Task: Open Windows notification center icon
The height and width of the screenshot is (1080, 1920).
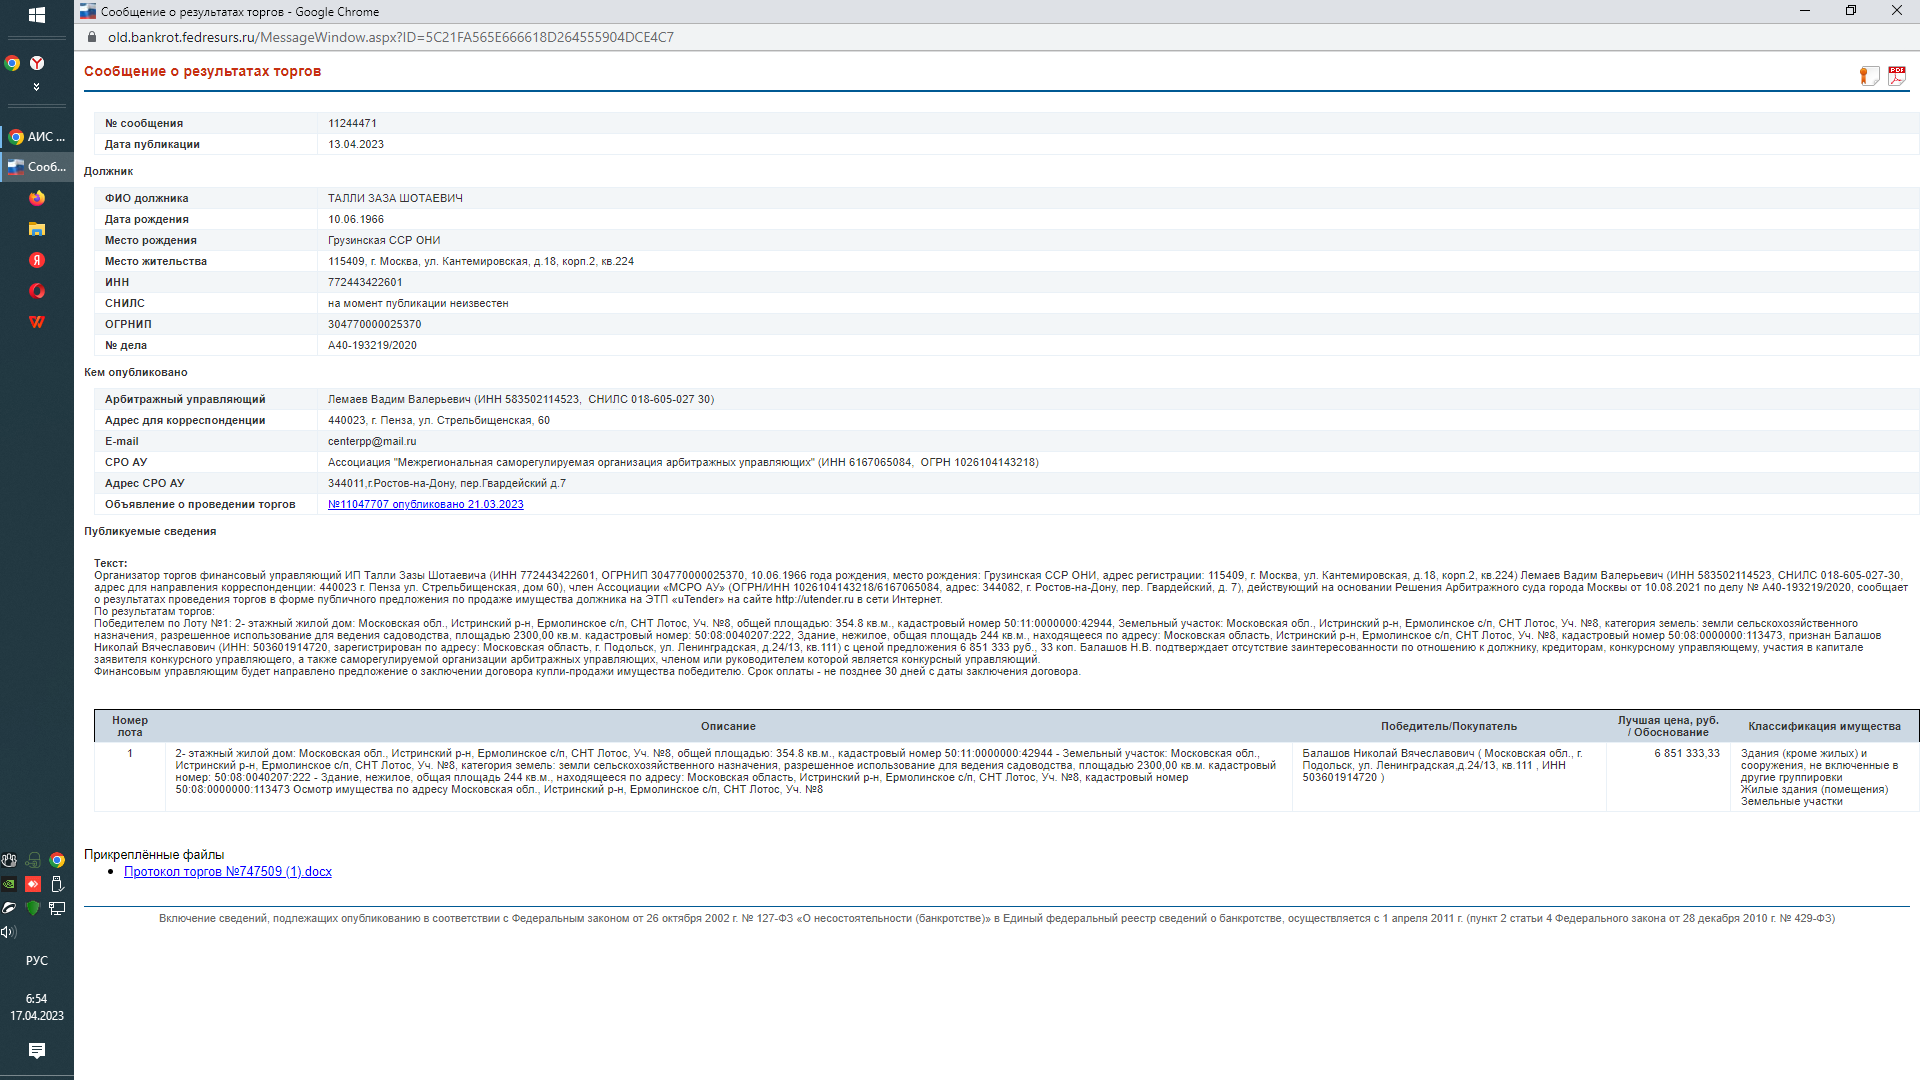Action: (x=37, y=1050)
